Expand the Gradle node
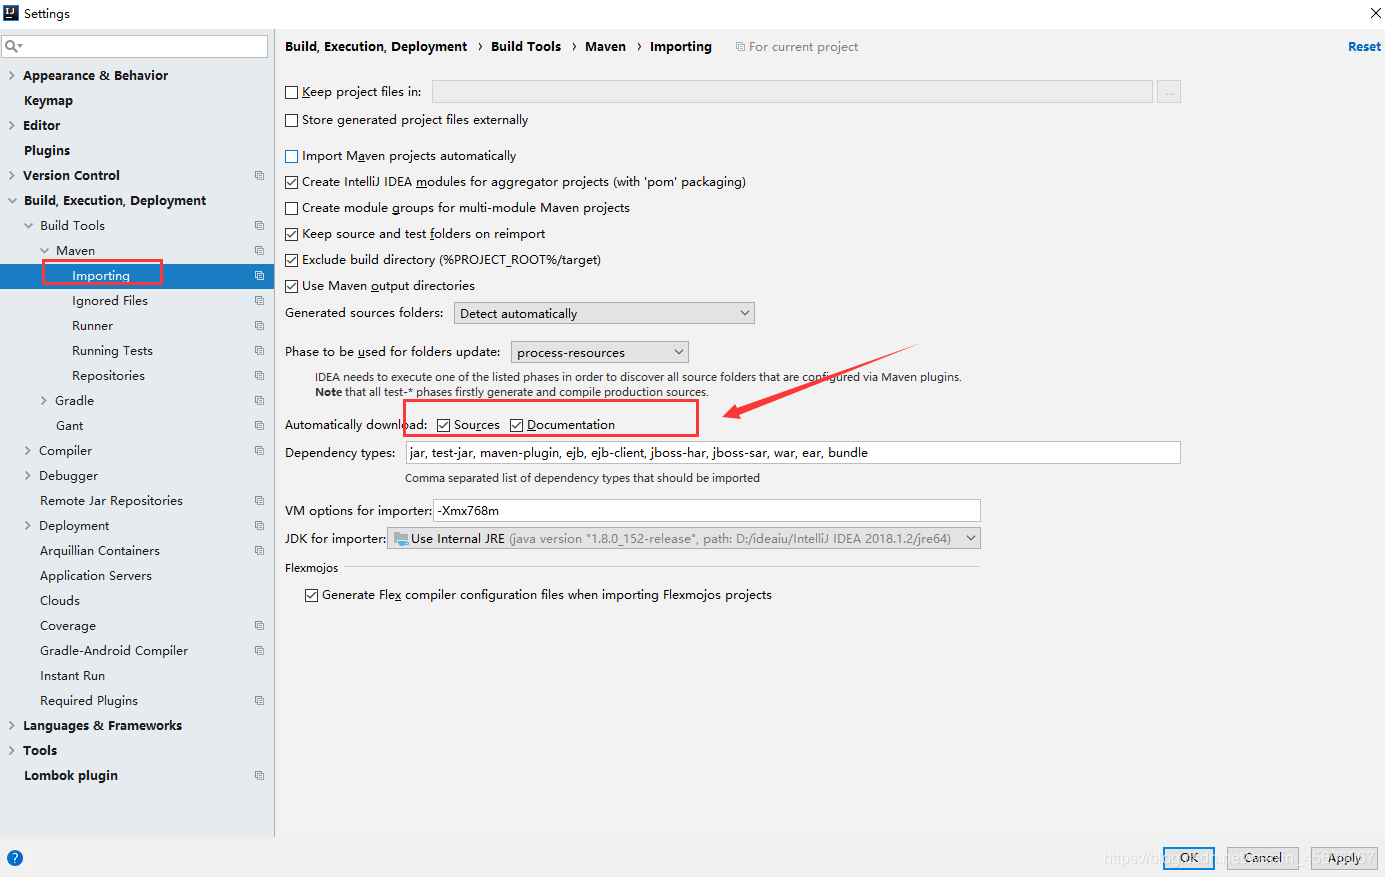1385x877 pixels. pos(44,400)
